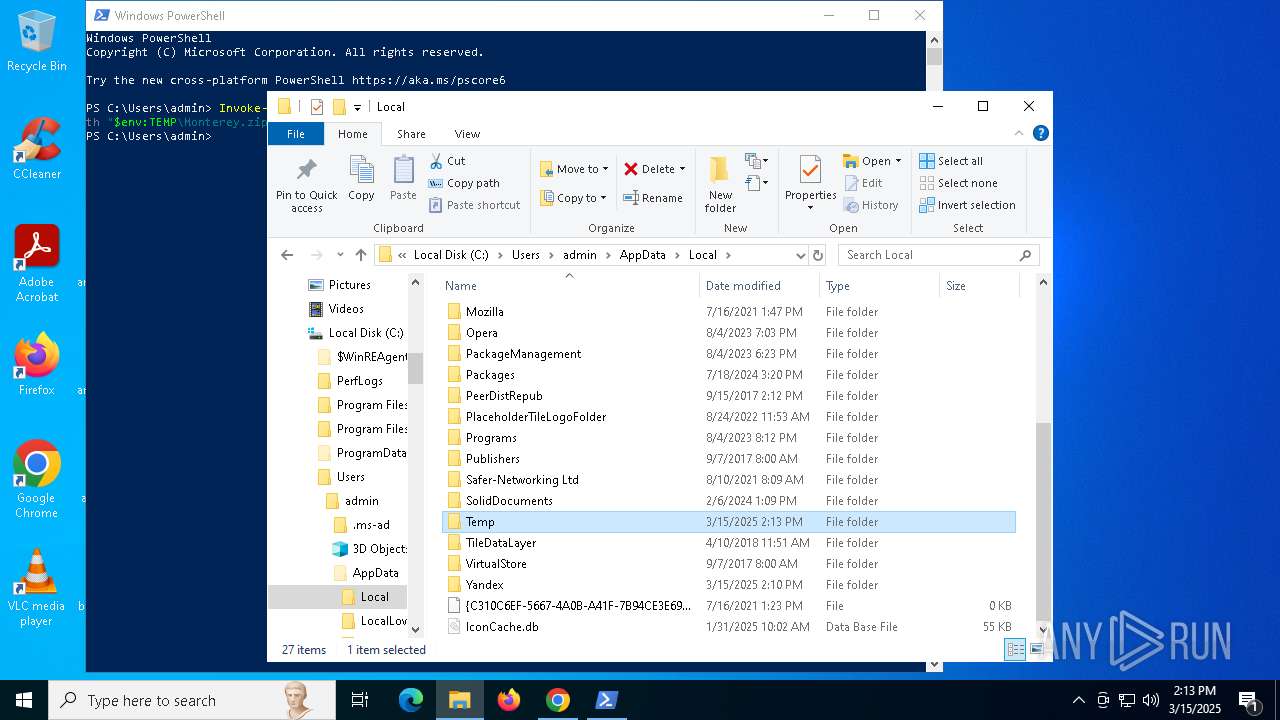Open Task View on taskbar

click(360, 700)
